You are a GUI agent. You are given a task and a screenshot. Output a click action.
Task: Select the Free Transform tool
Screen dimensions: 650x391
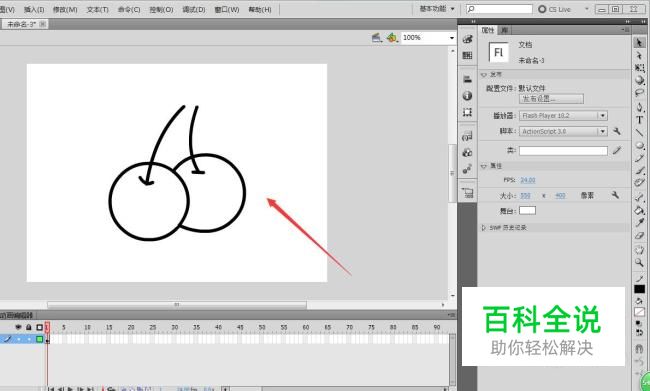pos(639,68)
